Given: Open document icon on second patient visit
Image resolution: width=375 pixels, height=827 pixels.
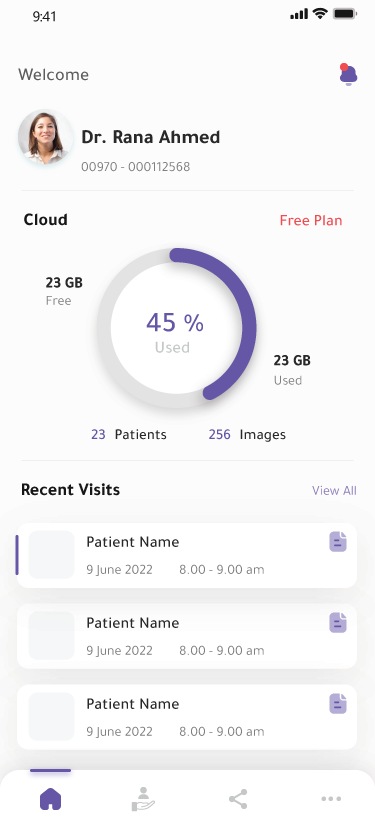Looking at the screenshot, I should pyautogui.click(x=338, y=623).
